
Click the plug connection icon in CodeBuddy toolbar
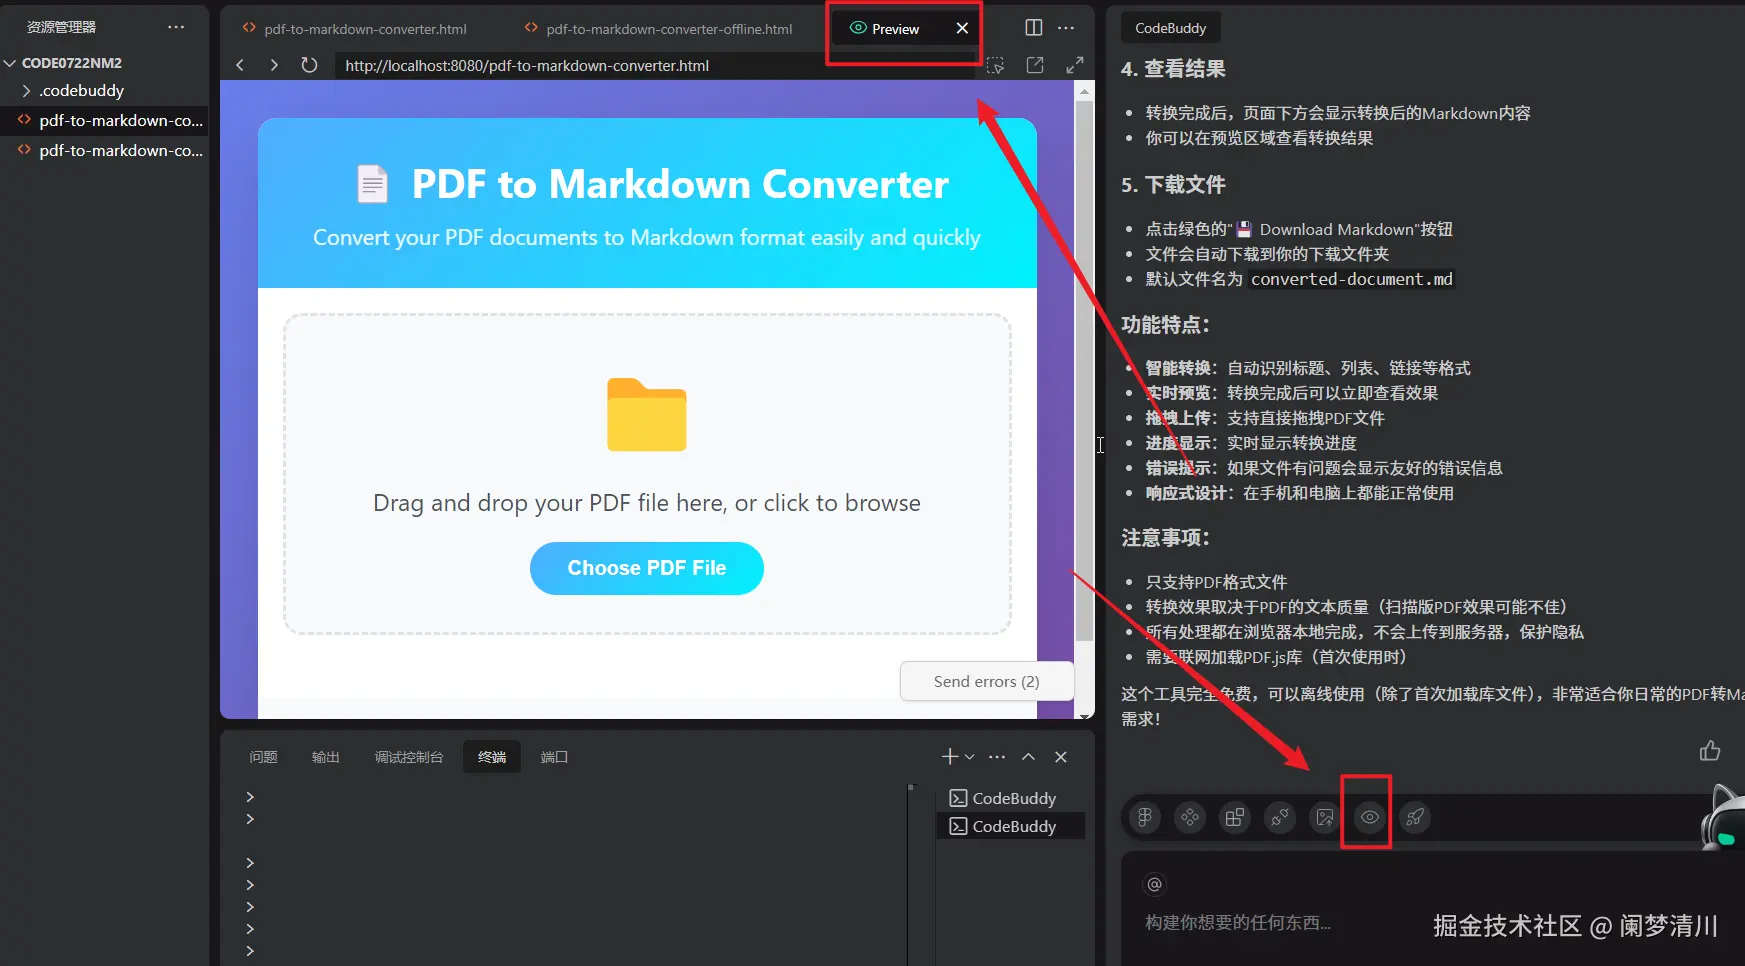point(1280,818)
